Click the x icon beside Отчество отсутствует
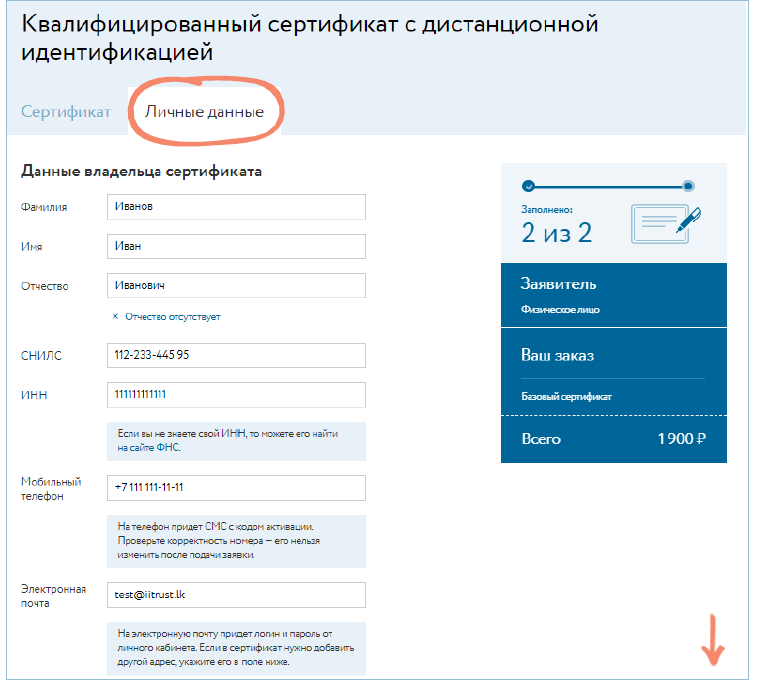 [115, 316]
